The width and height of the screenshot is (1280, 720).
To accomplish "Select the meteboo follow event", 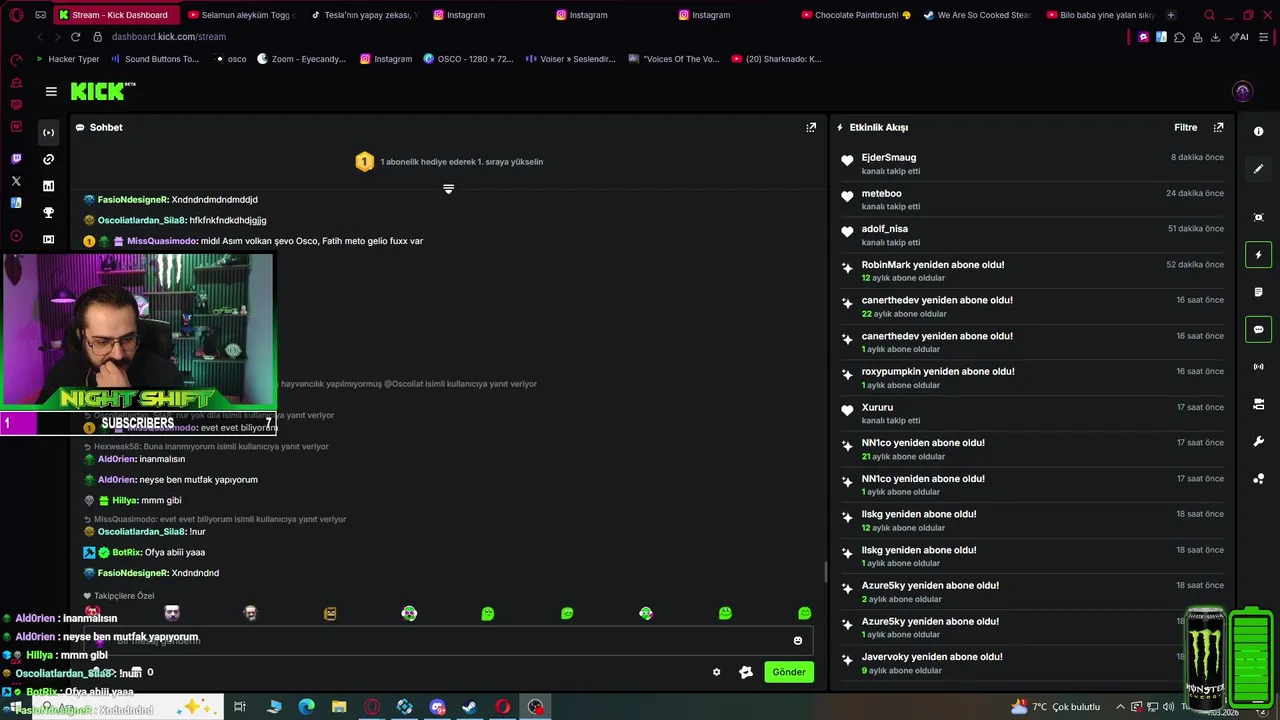I will coord(1032,199).
